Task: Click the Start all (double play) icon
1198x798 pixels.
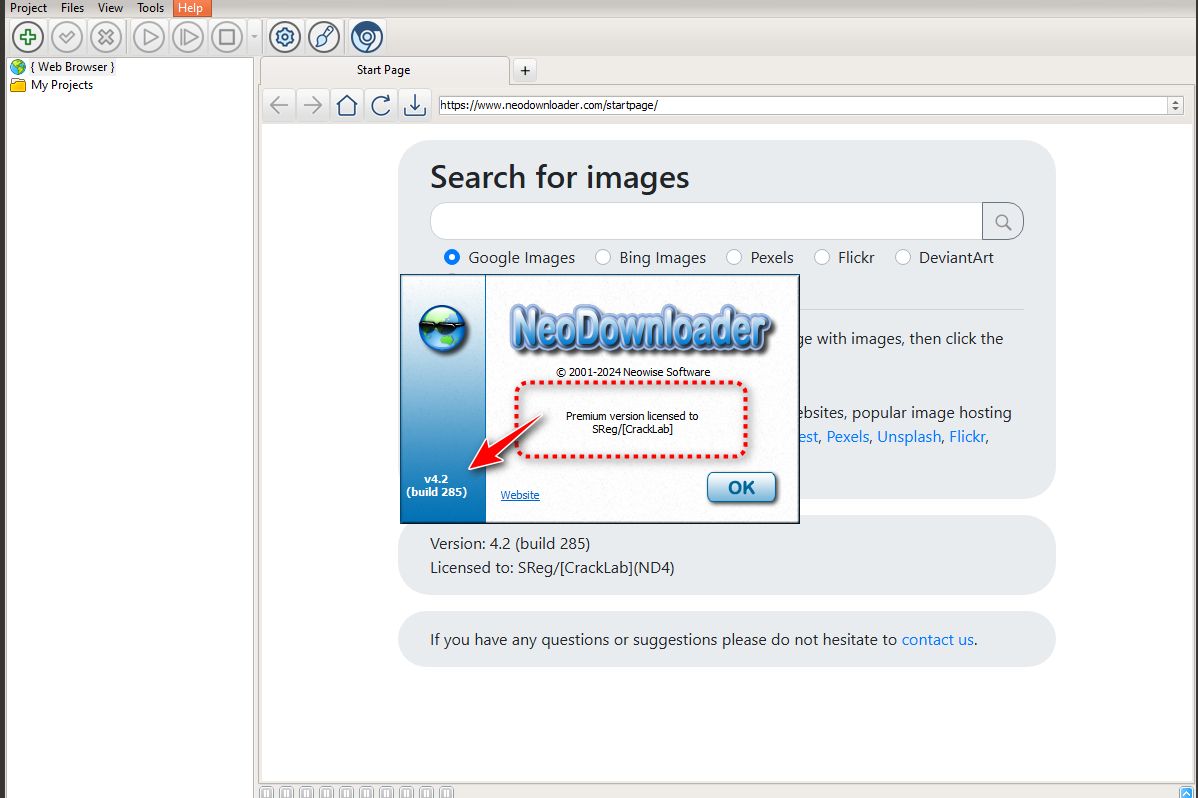Action: click(x=188, y=37)
